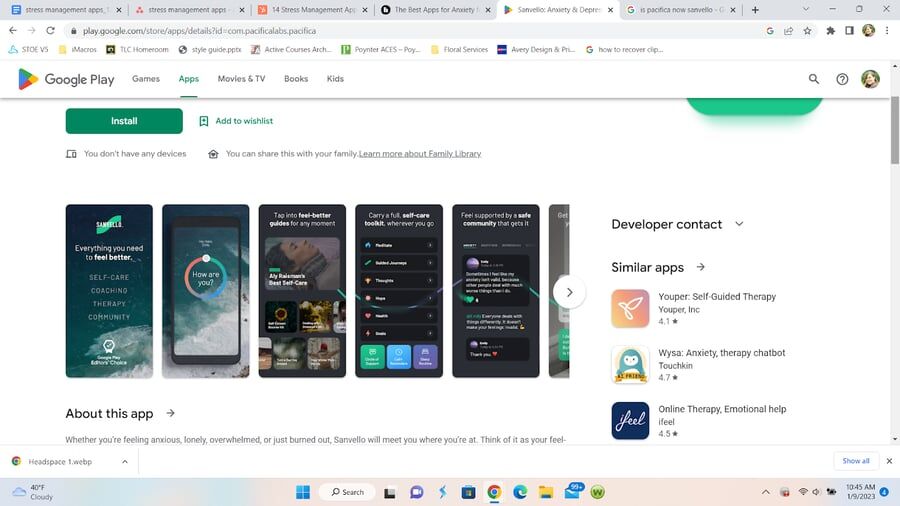This screenshot has width=900, height=506.
Task: Click Show all downloads
Action: [x=856, y=461]
